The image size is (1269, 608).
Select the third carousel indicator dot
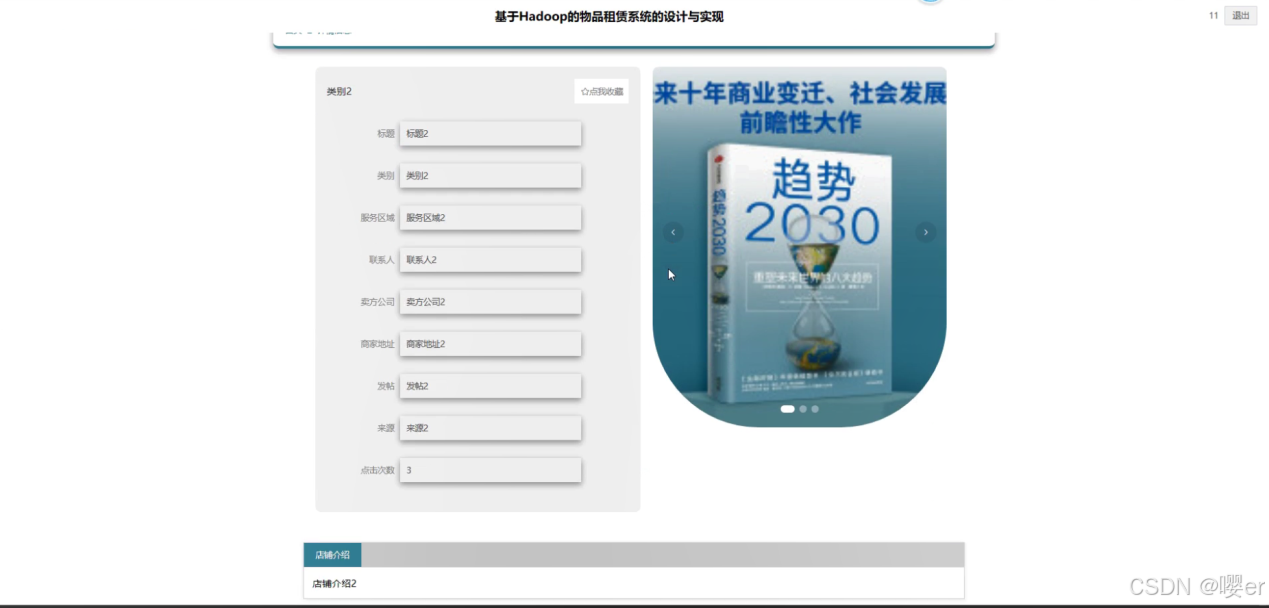[815, 409]
